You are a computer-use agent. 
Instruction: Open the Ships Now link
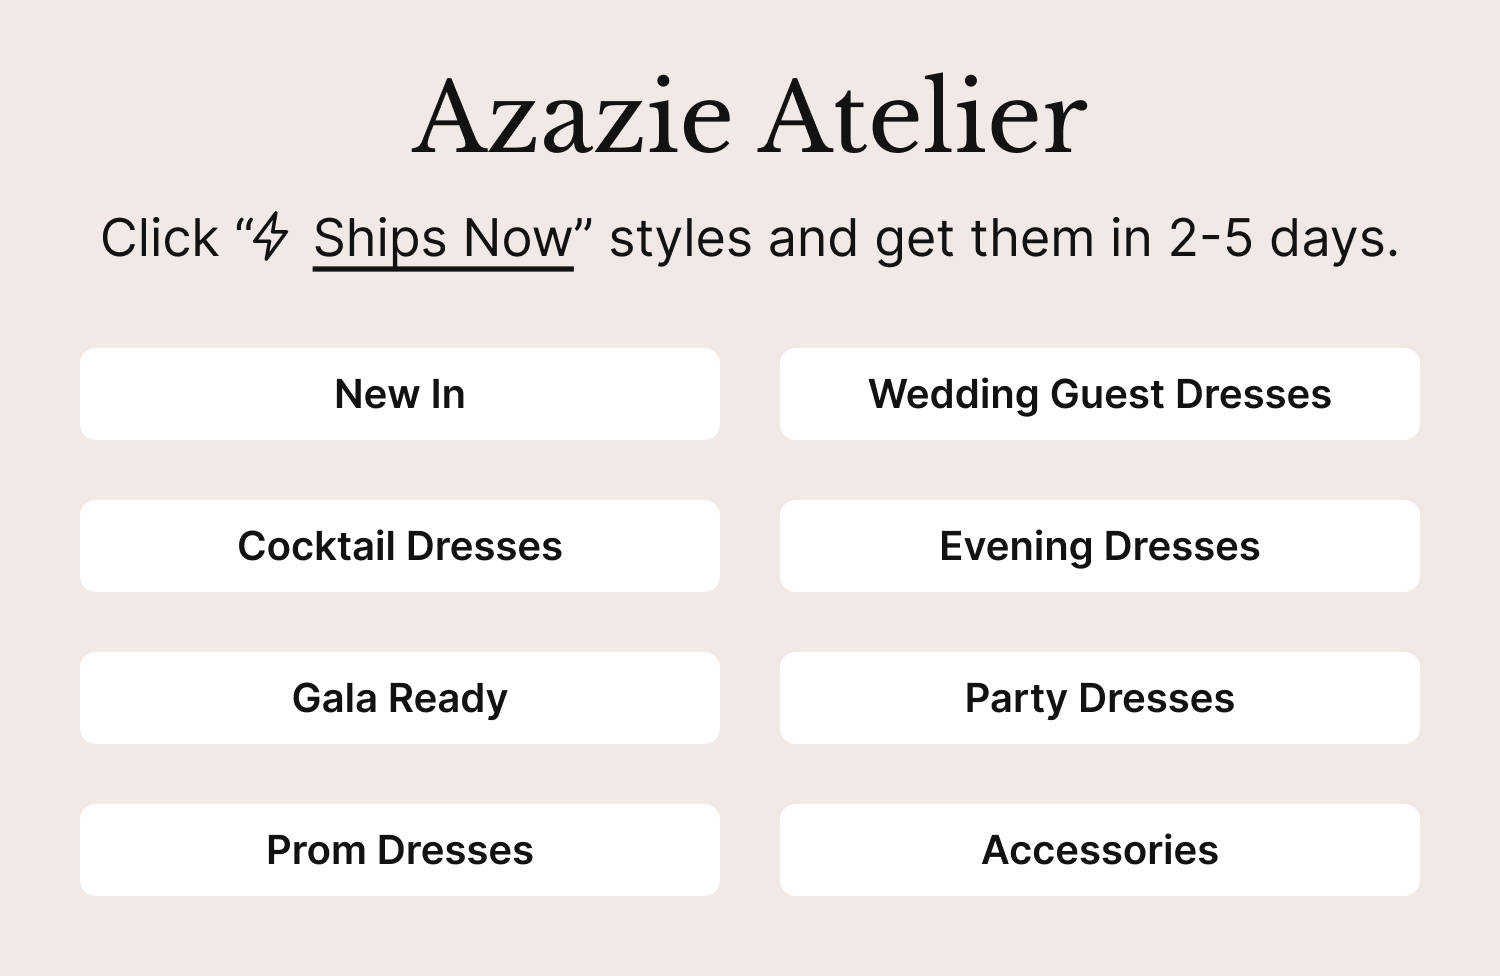[443, 240]
